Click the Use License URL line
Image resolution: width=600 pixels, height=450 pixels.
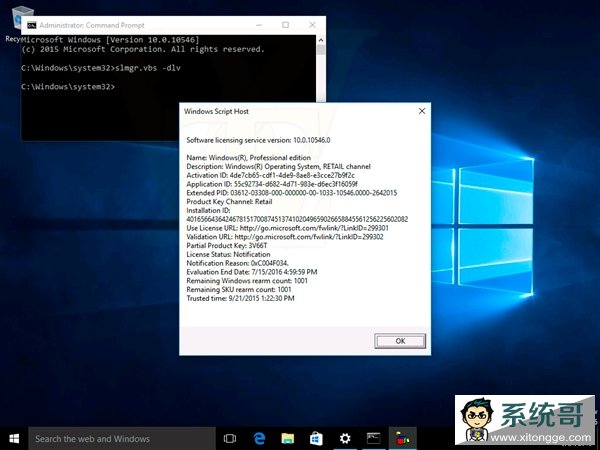tap(287, 228)
